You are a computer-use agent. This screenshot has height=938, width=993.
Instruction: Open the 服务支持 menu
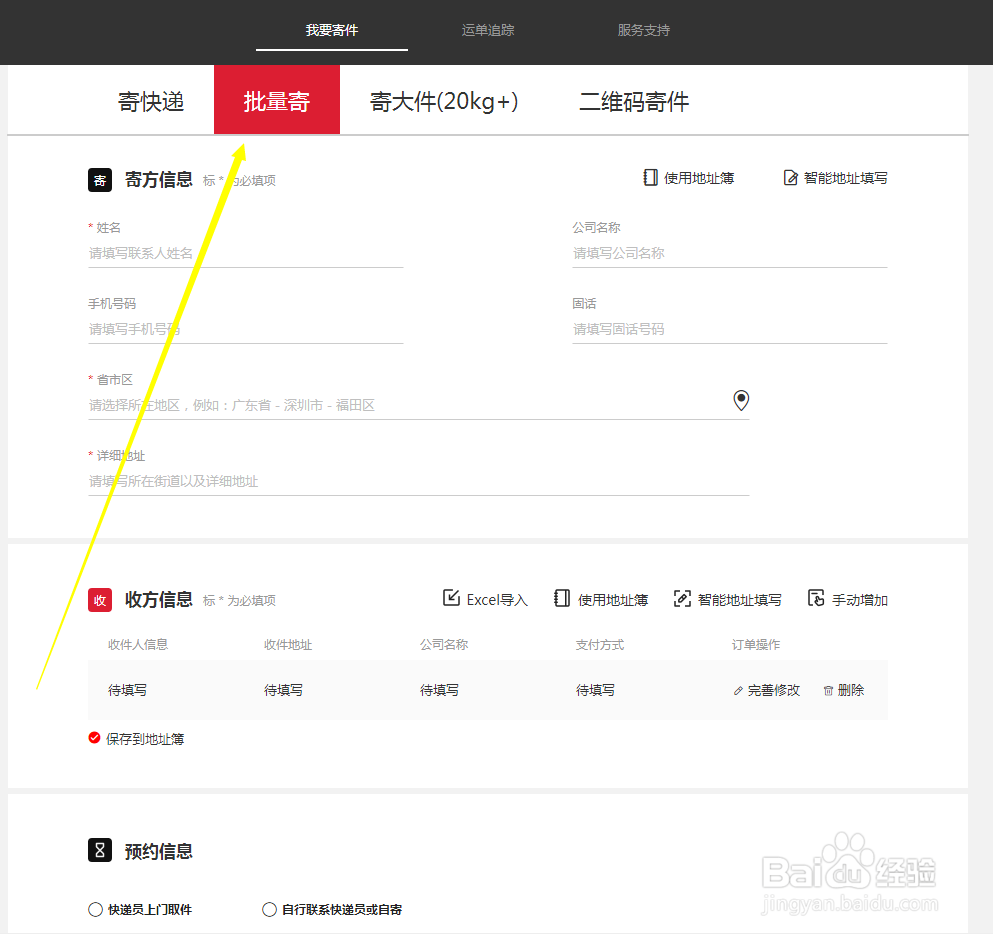click(644, 30)
